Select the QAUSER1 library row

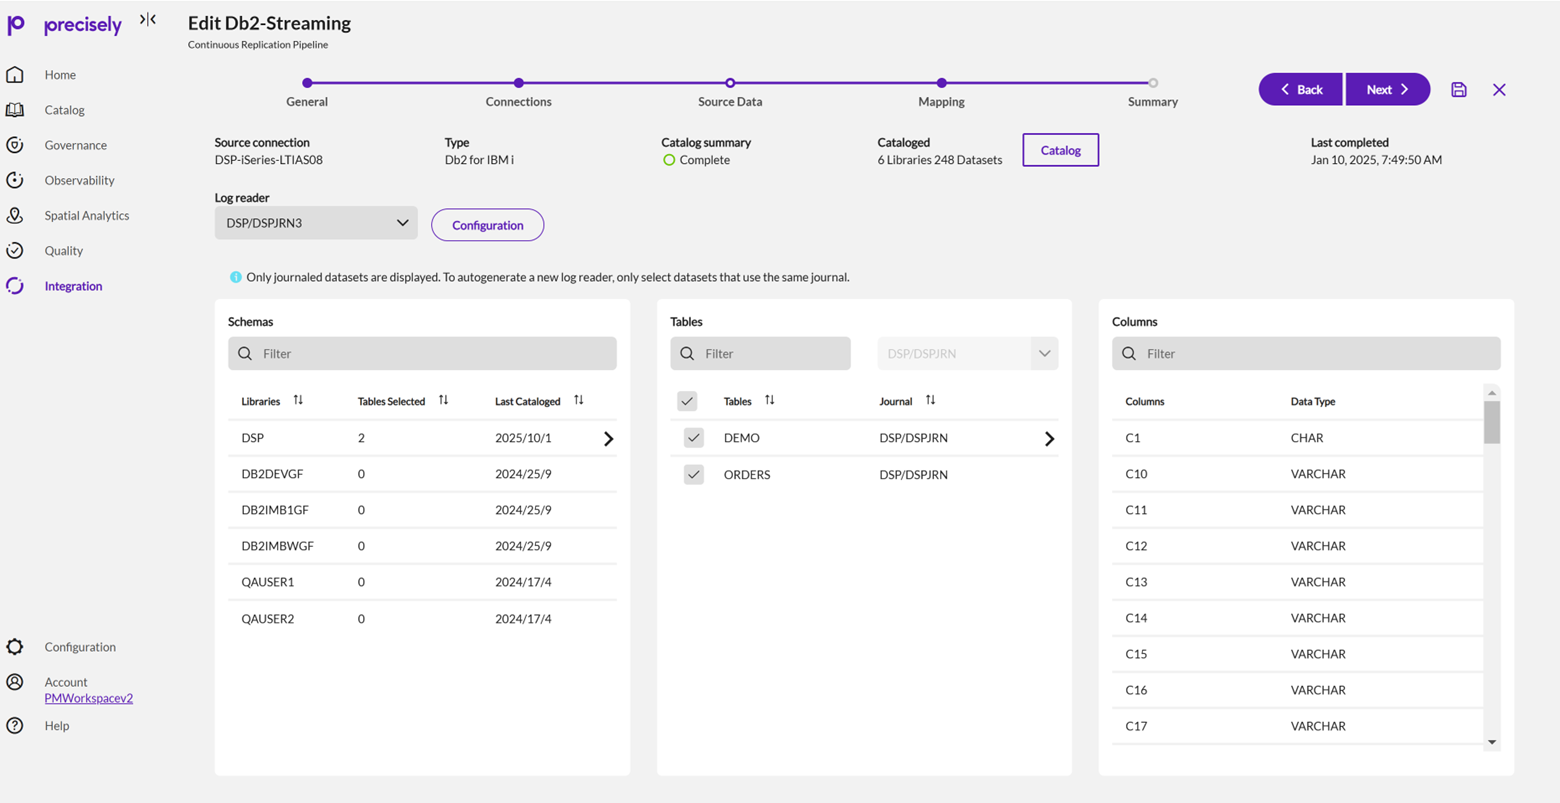(422, 582)
